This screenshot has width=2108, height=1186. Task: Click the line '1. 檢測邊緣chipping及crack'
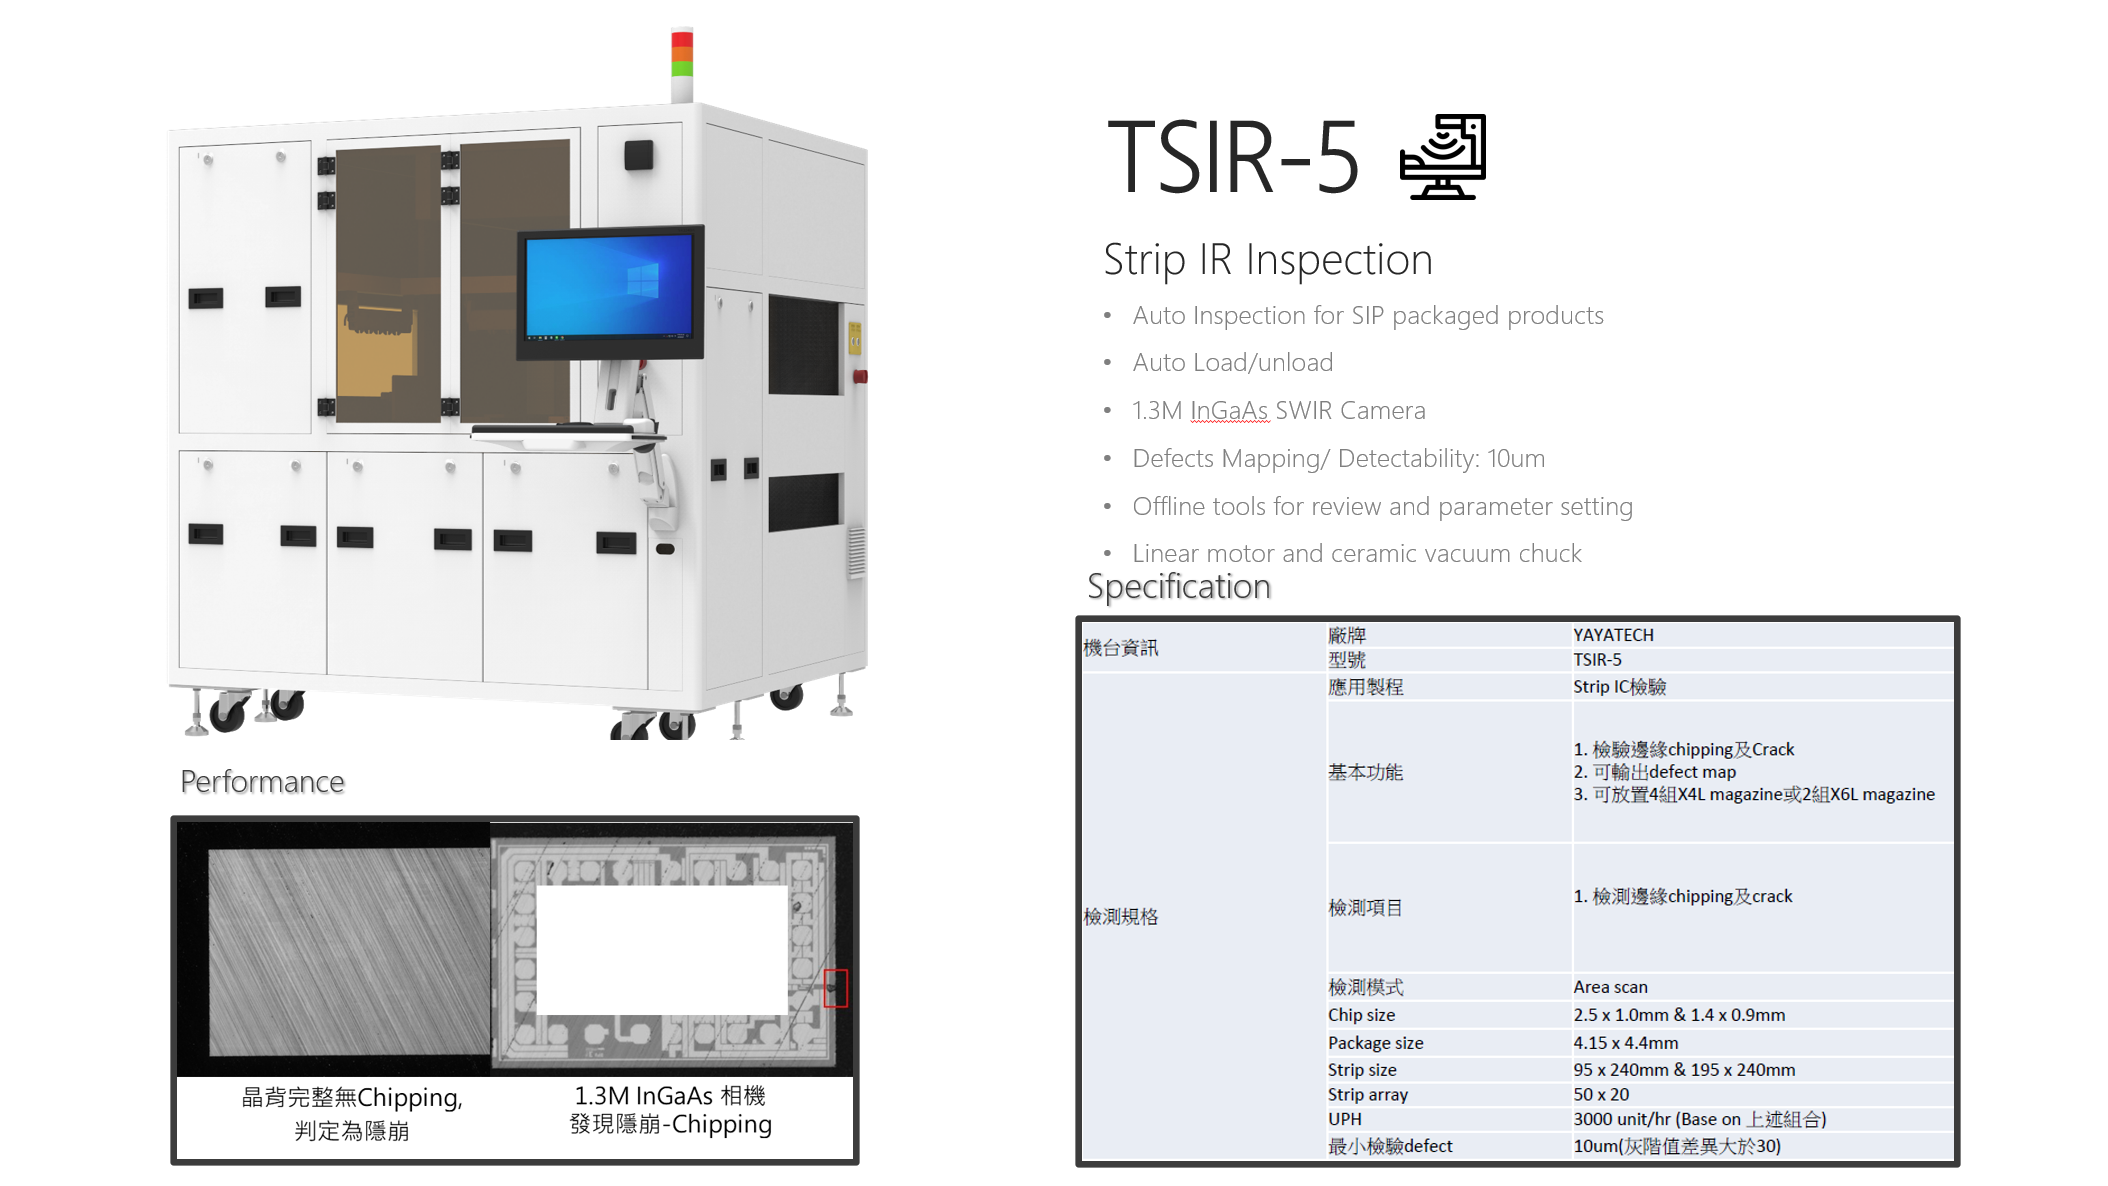pyautogui.click(x=1683, y=897)
